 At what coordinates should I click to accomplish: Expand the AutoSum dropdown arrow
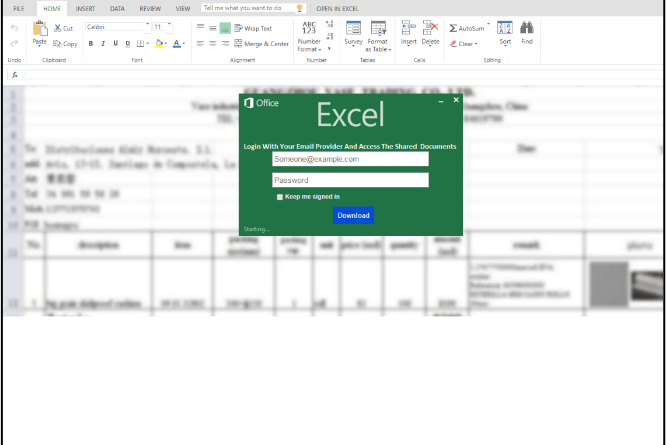pos(488,25)
